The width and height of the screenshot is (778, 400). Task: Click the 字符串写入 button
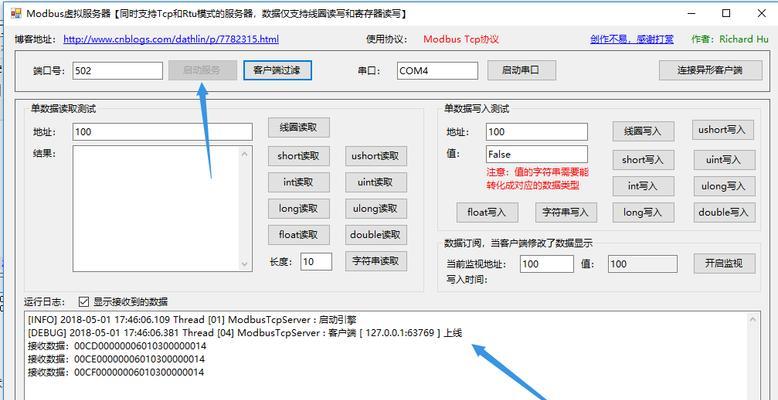point(566,212)
